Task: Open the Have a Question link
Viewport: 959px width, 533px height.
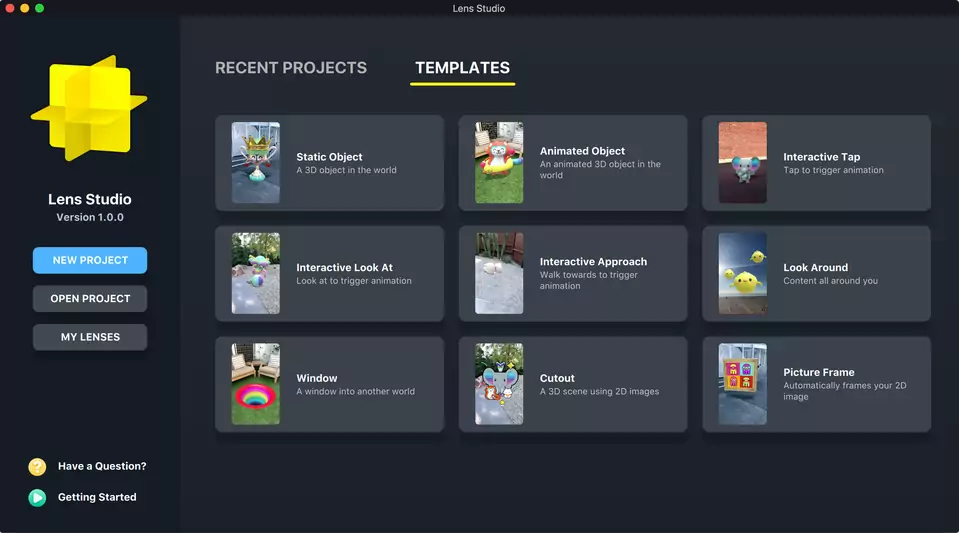Action: coord(102,466)
